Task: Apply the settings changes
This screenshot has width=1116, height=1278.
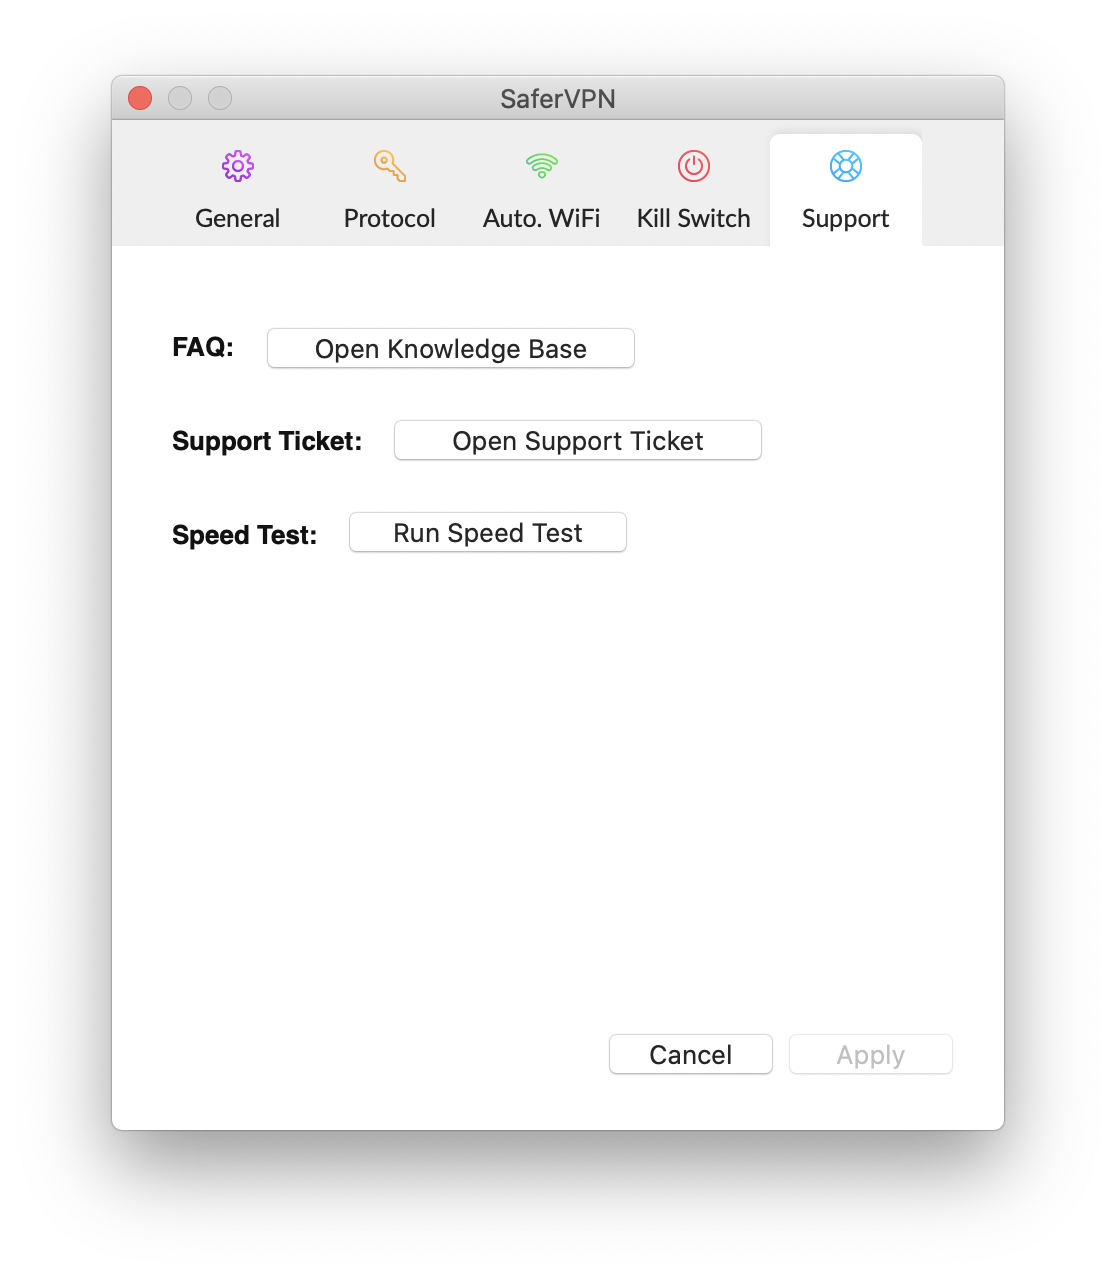Action: (x=871, y=1054)
